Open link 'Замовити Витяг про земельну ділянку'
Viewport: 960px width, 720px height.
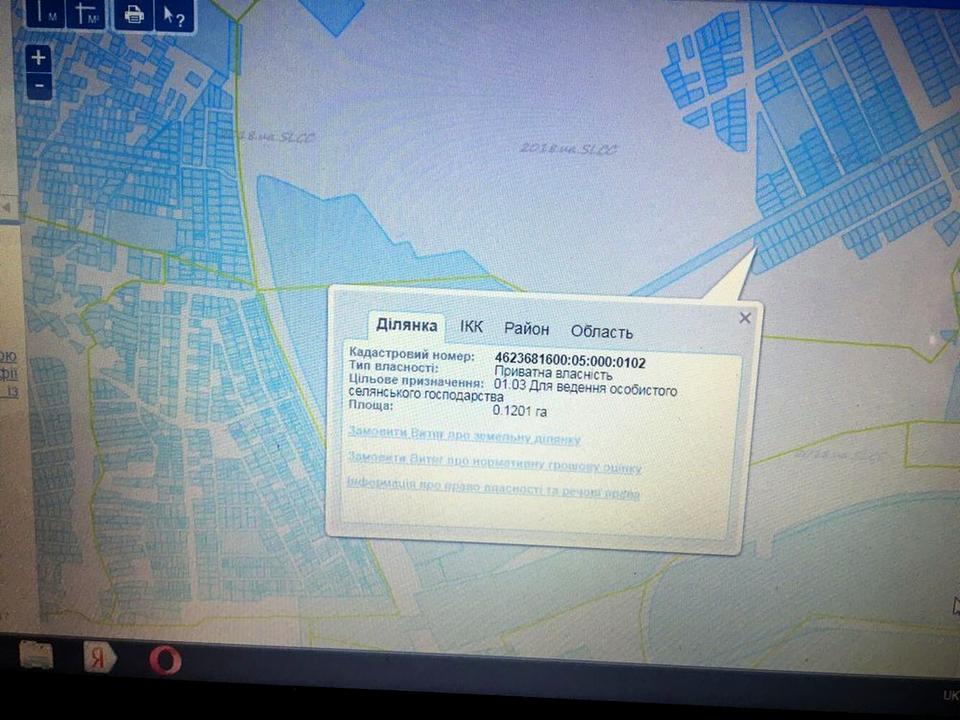464,435
